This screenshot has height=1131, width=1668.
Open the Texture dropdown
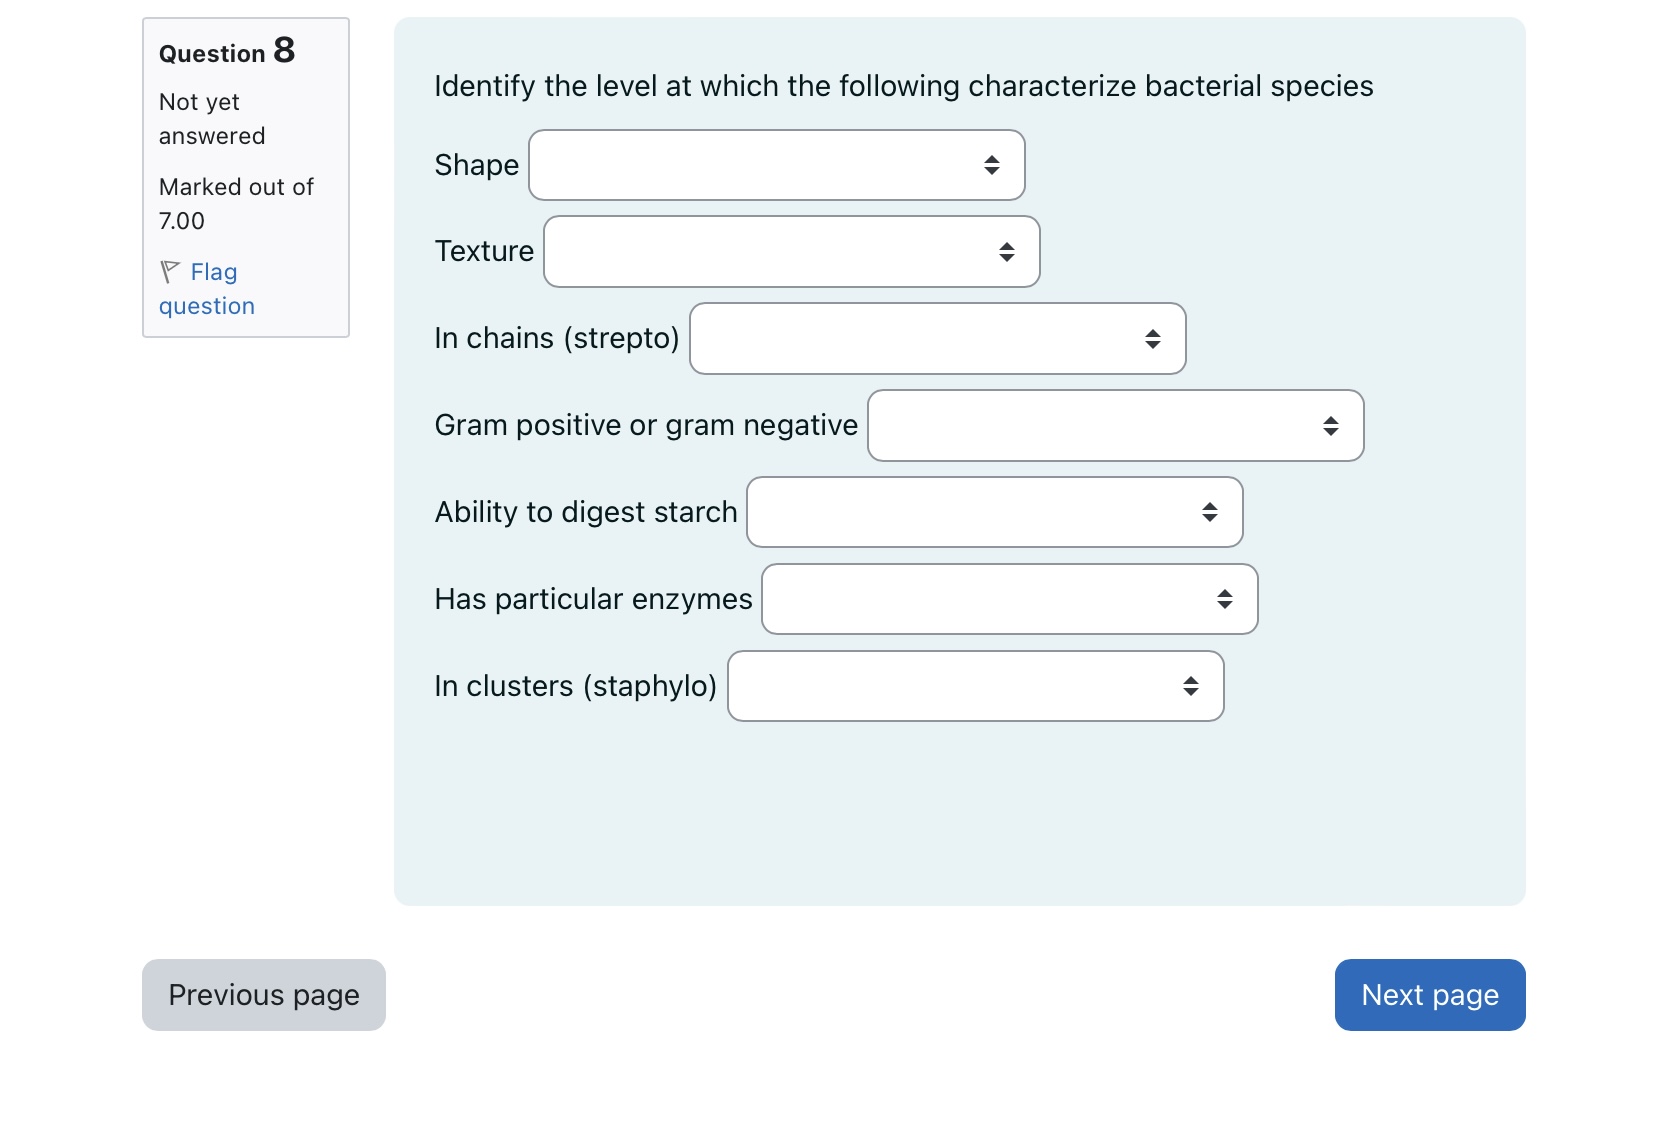[x=792, y=252]
